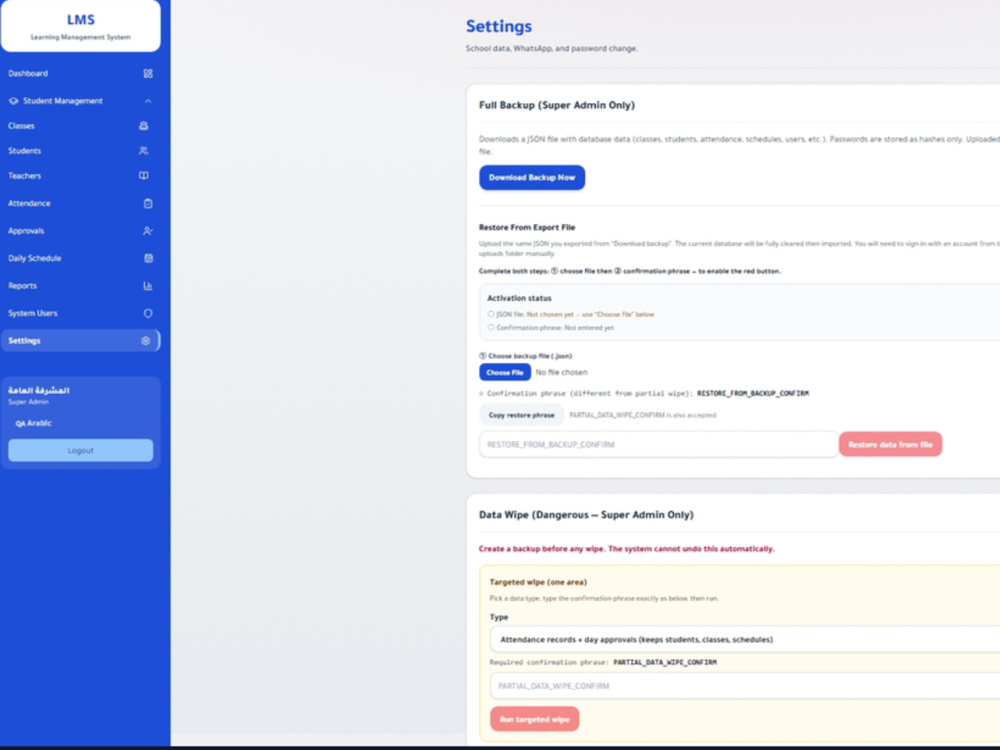Click the Attendance clipboard icon
Viewport: 1000px width, 750px height.
(148, 203)
